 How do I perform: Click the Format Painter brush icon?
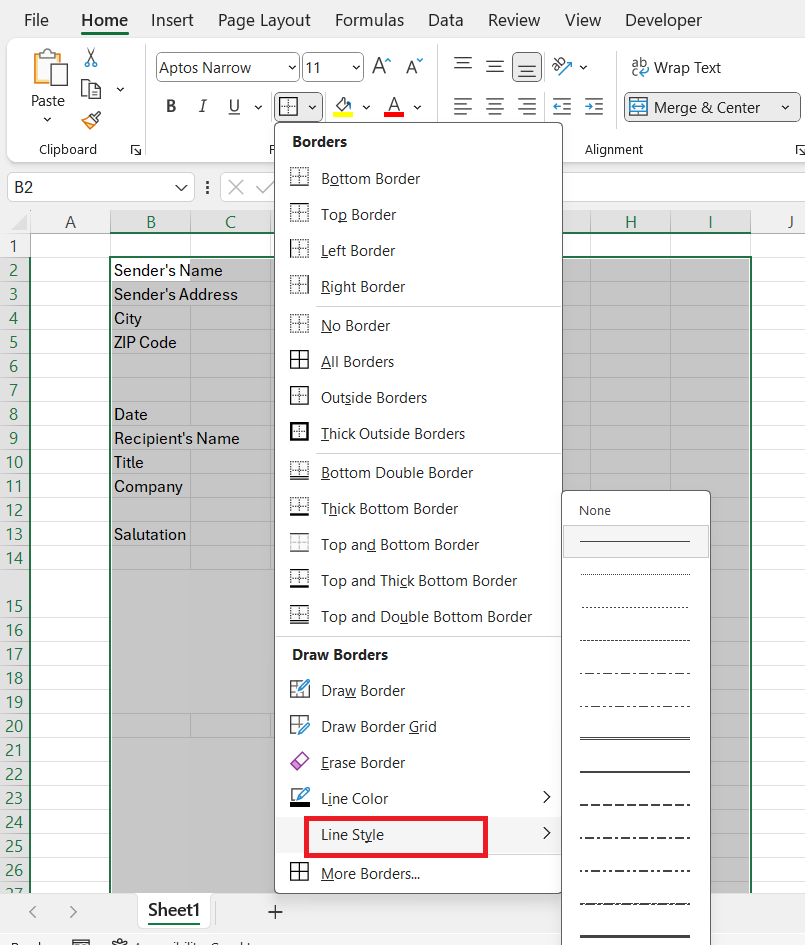(92, 121)
